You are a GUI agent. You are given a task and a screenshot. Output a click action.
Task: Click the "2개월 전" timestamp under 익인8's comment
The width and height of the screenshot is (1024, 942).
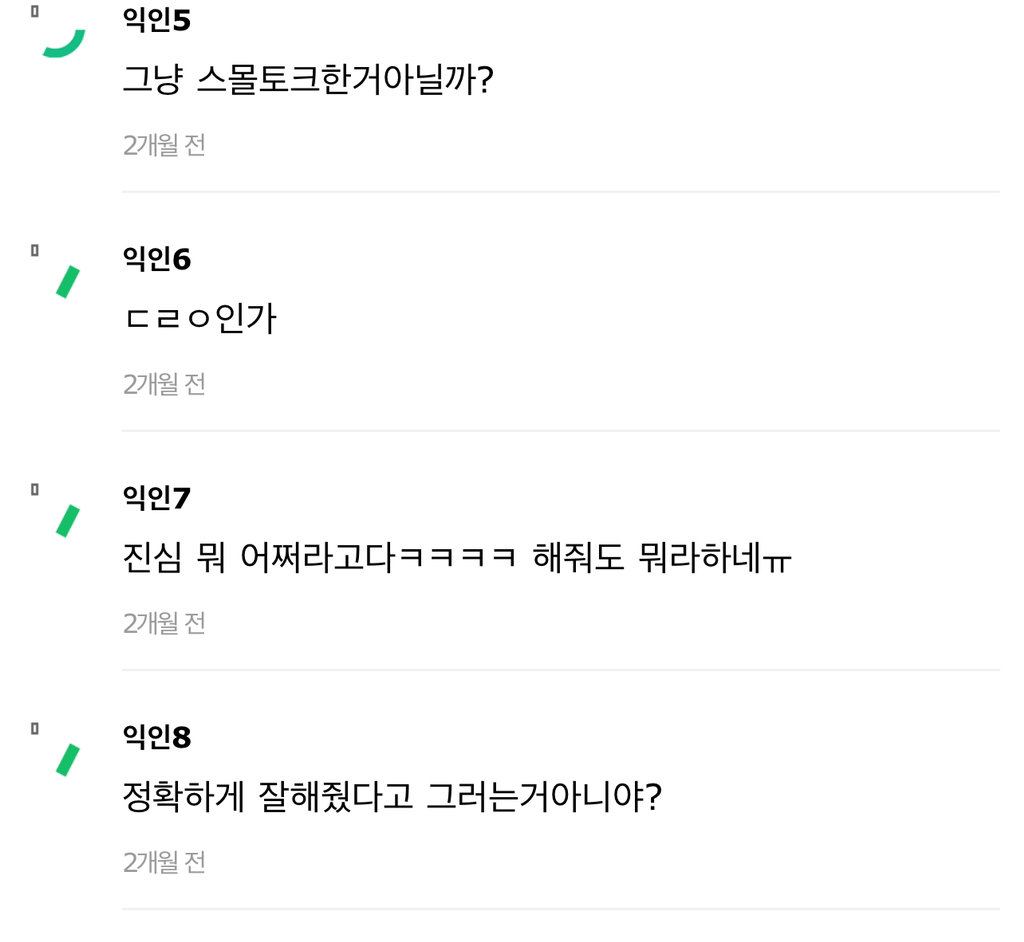coord(164,863)
